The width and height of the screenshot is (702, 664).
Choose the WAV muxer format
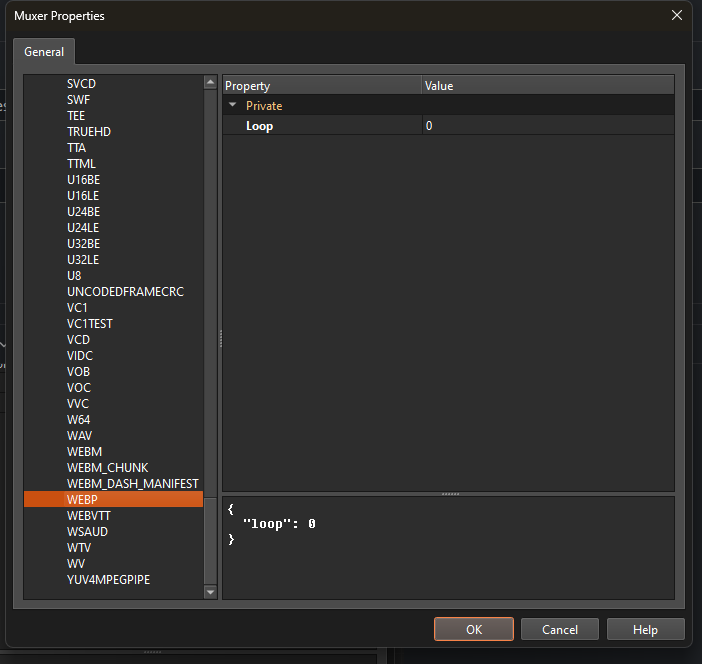click(x=80, y=436)
